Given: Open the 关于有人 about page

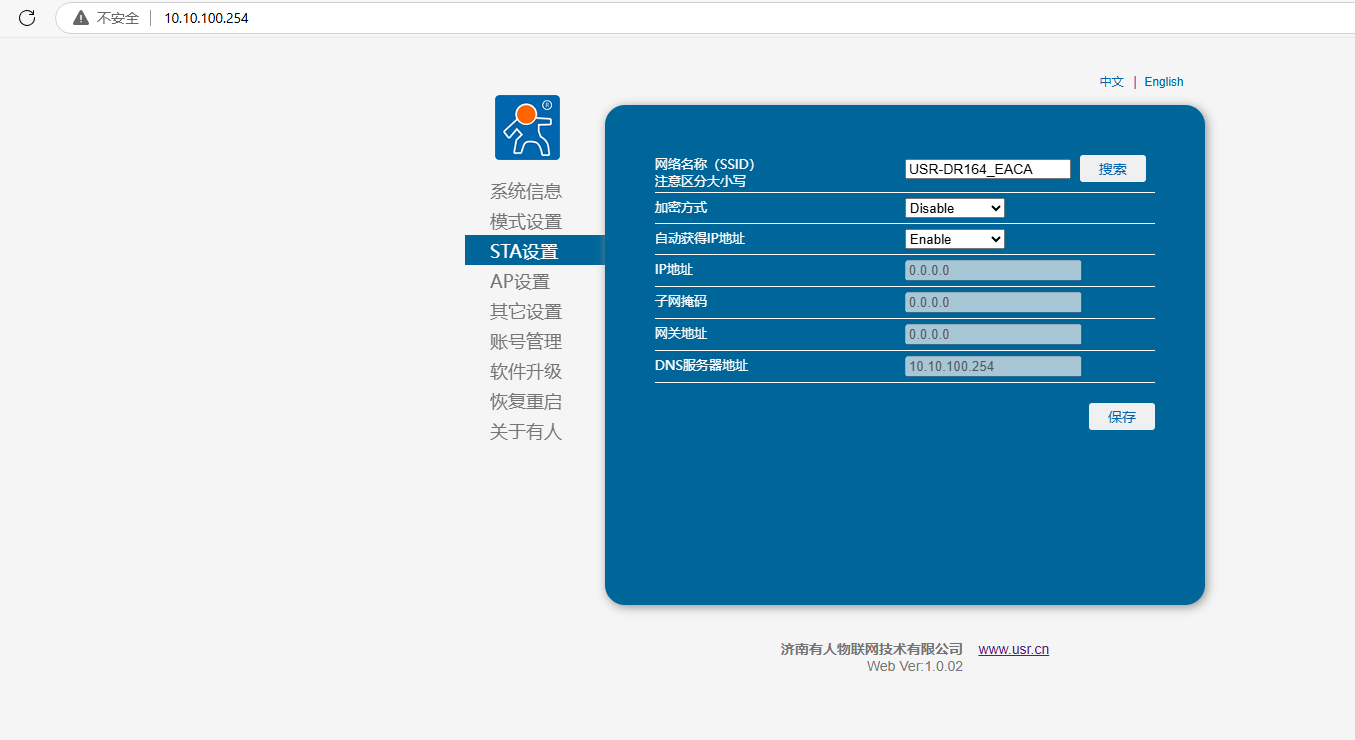Looking at the screenshot, I should [x=526, y=432].
